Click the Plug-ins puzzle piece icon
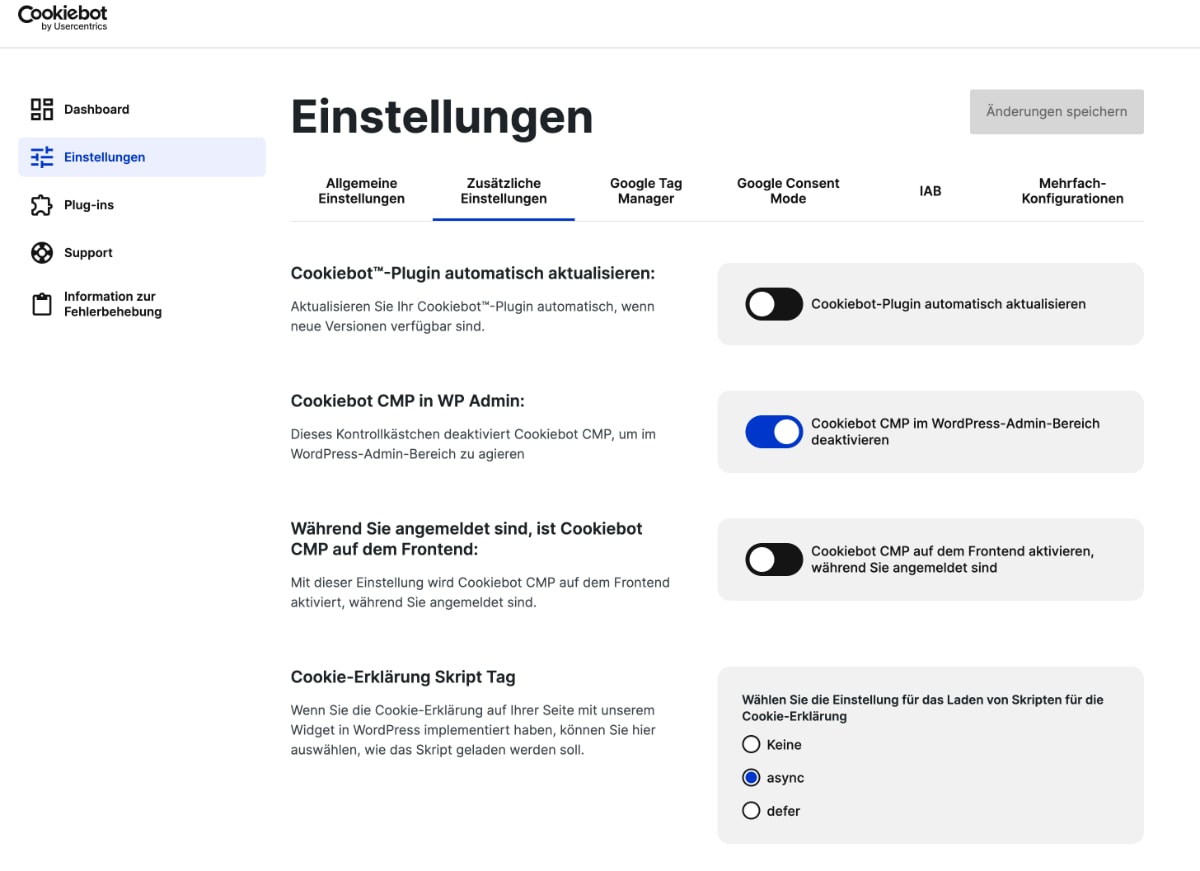Viewport: 1200px width, 871px height. (x=42, y=205)
